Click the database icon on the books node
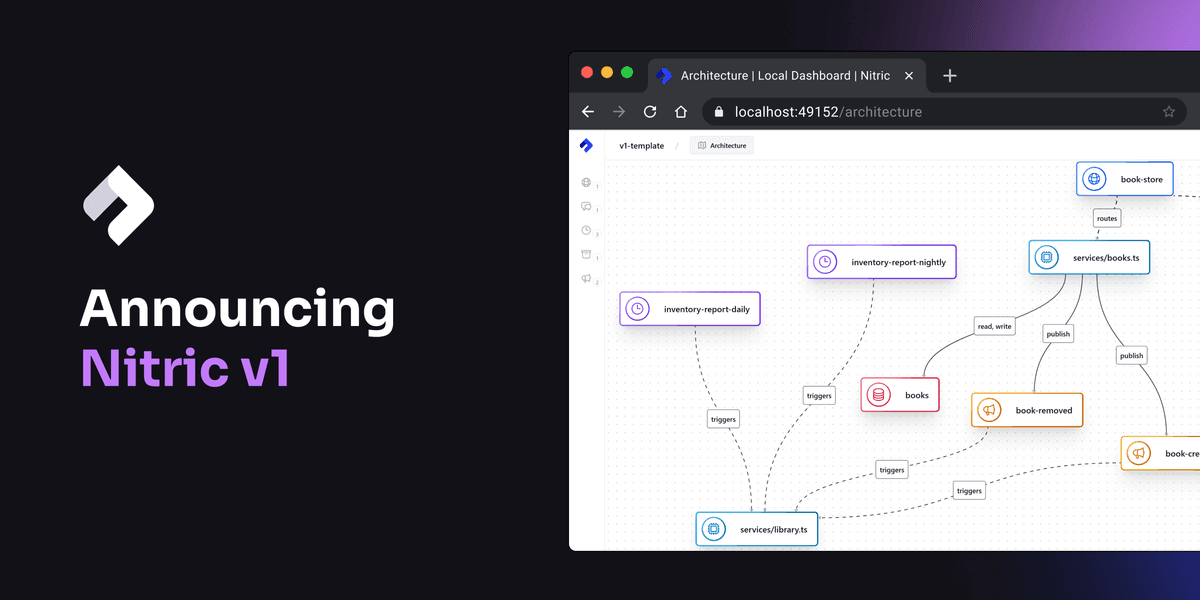This screenshot has height=600, width=1200. tap(880, 394)
